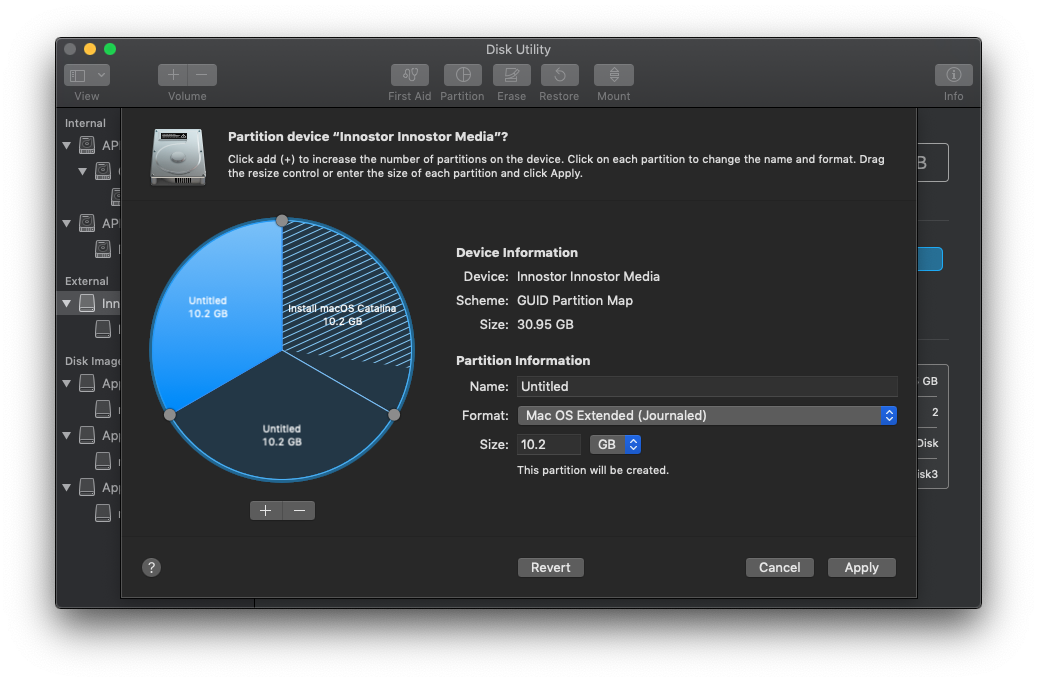Change the size unit GB dropdown
1037x682 pixels.
(615, 444)
